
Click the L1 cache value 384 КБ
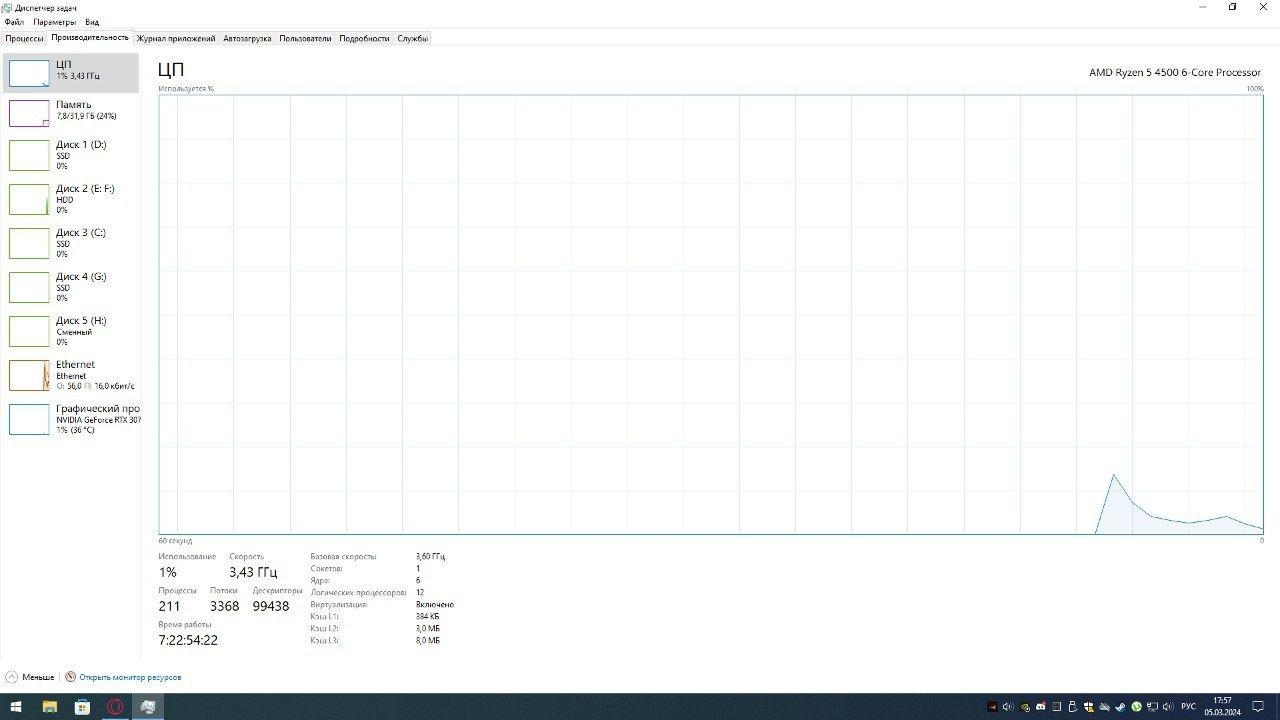pyautogui.click(x=428, y=616)
